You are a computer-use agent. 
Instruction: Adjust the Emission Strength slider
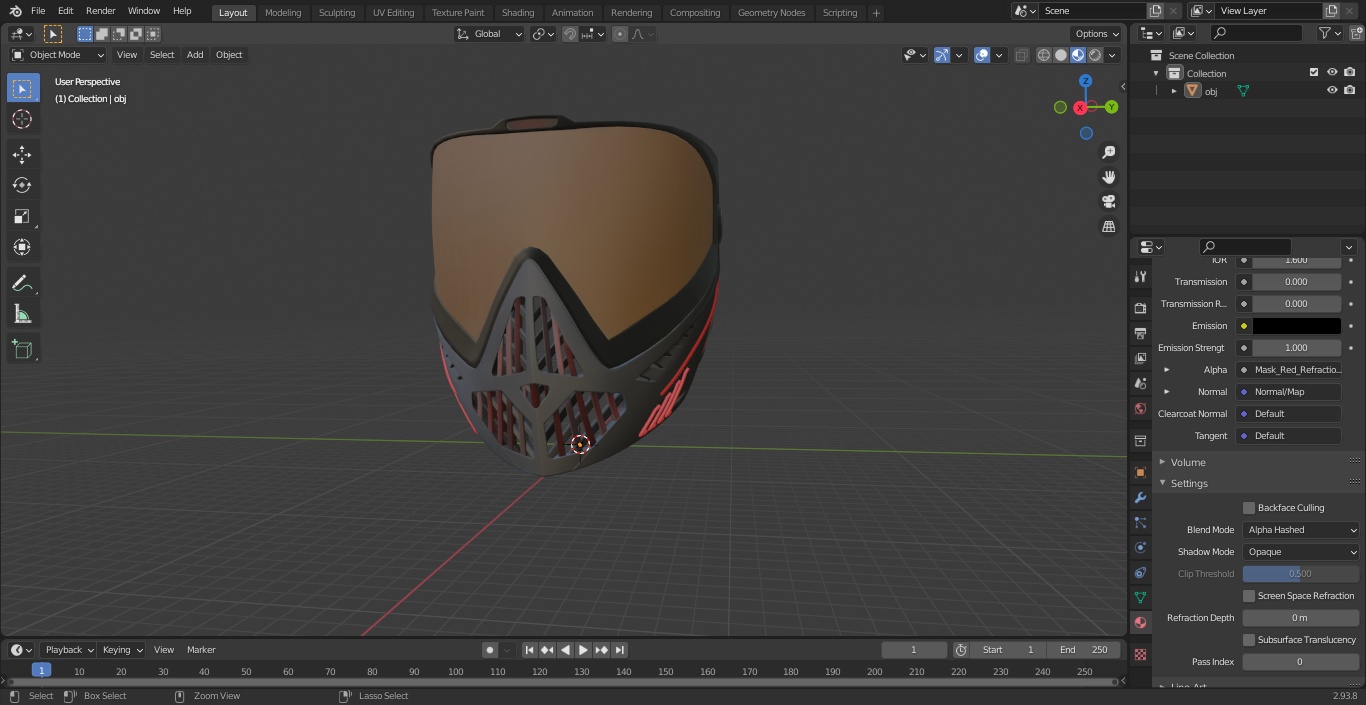pyautogui.click(x=1296, y=348)
